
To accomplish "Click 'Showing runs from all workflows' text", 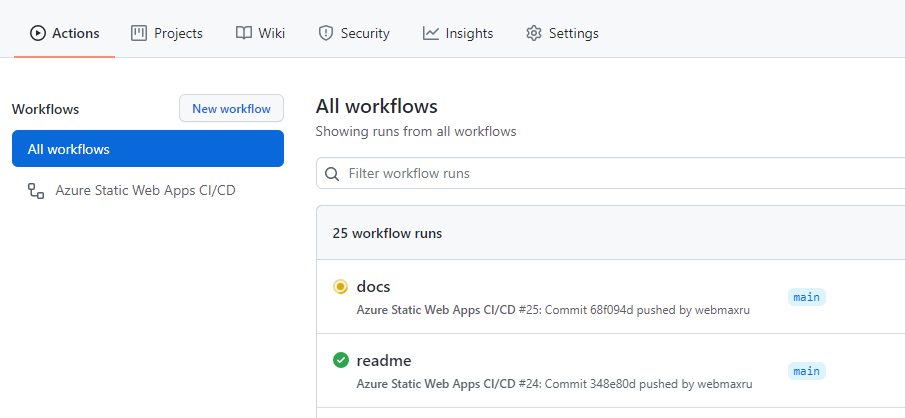I will point(416,132).
